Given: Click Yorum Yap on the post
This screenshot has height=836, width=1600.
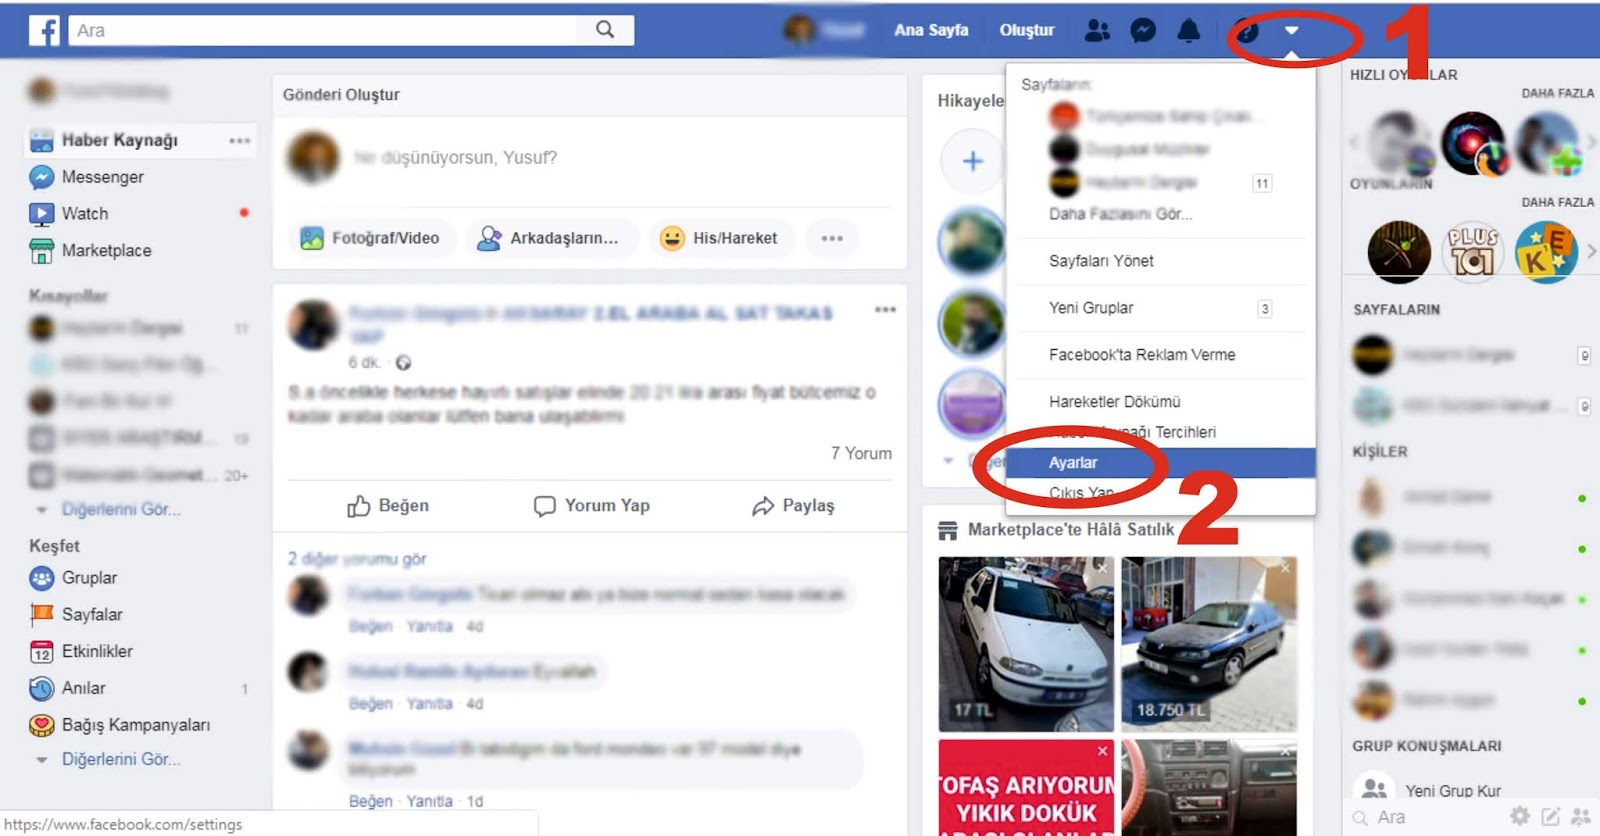Looking at the screenshot, I should point(591,506).
